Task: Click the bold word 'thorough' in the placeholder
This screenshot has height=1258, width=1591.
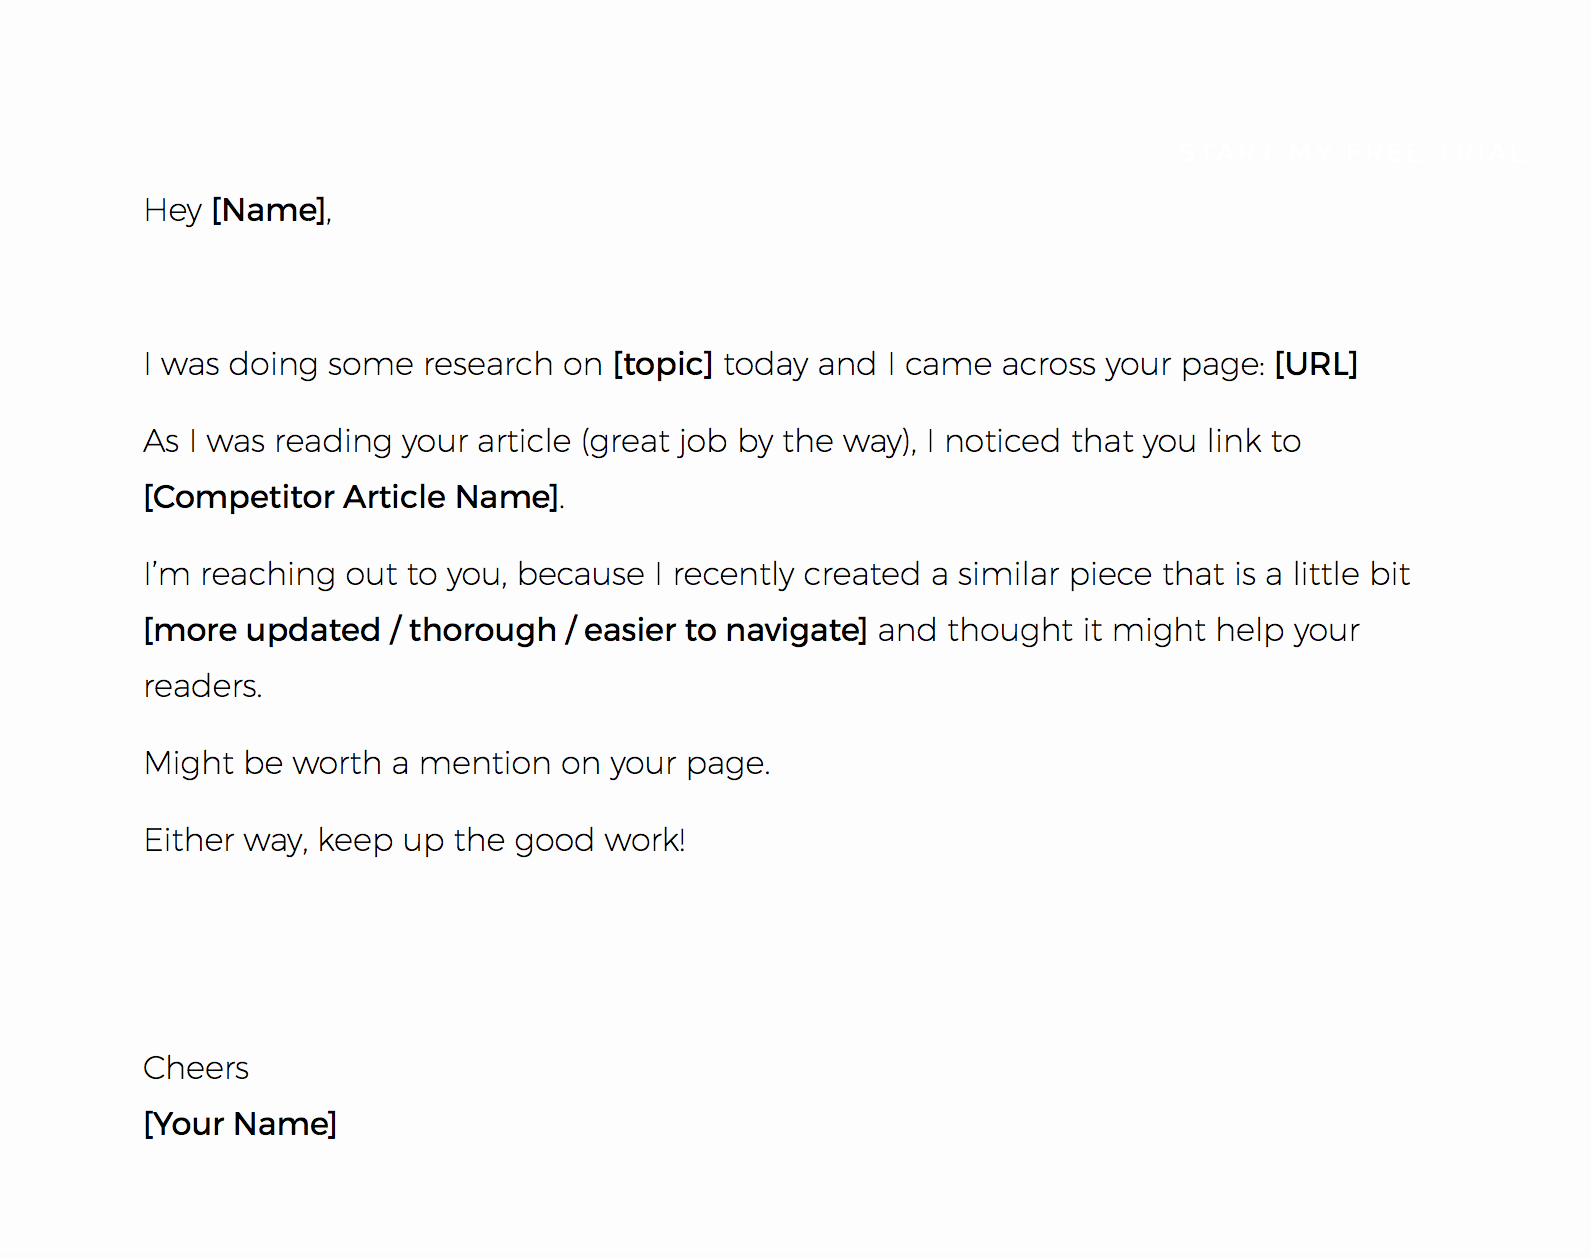Action: pyautogui.click(x=482, y=630)
